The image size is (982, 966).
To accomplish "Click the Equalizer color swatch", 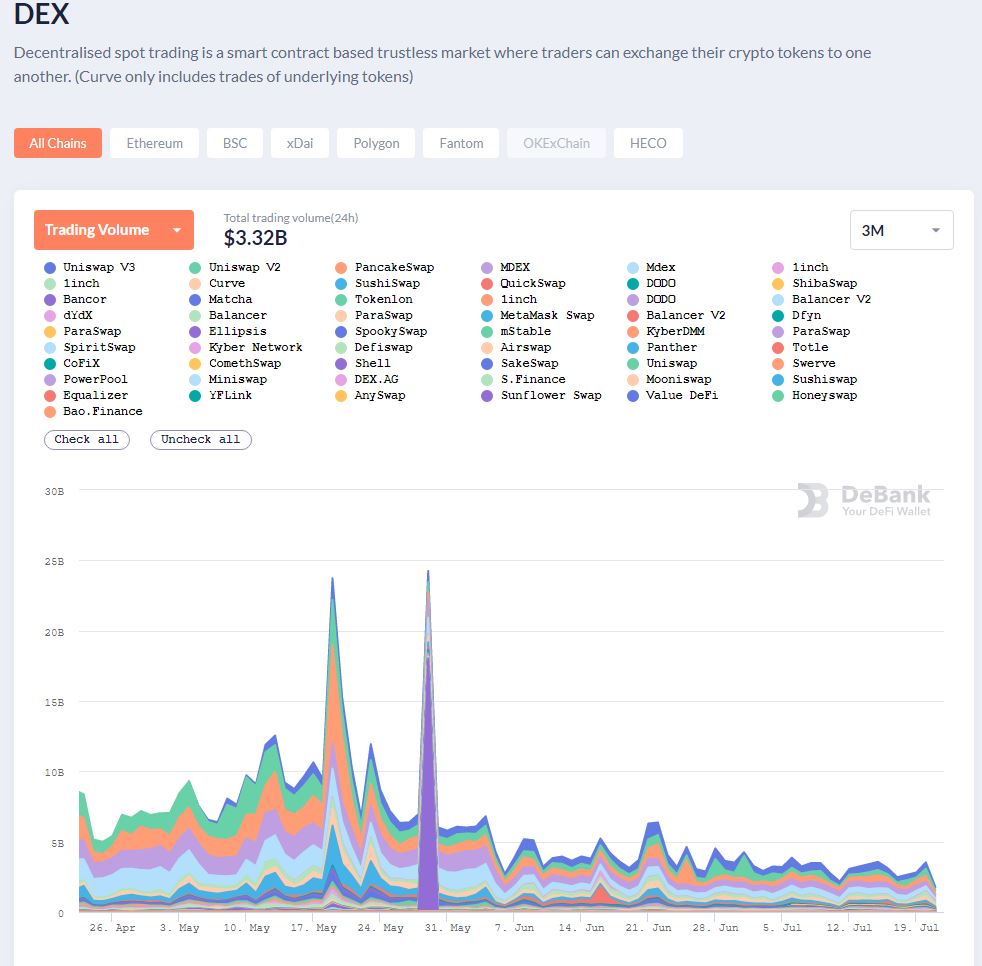I will [50, 396].
